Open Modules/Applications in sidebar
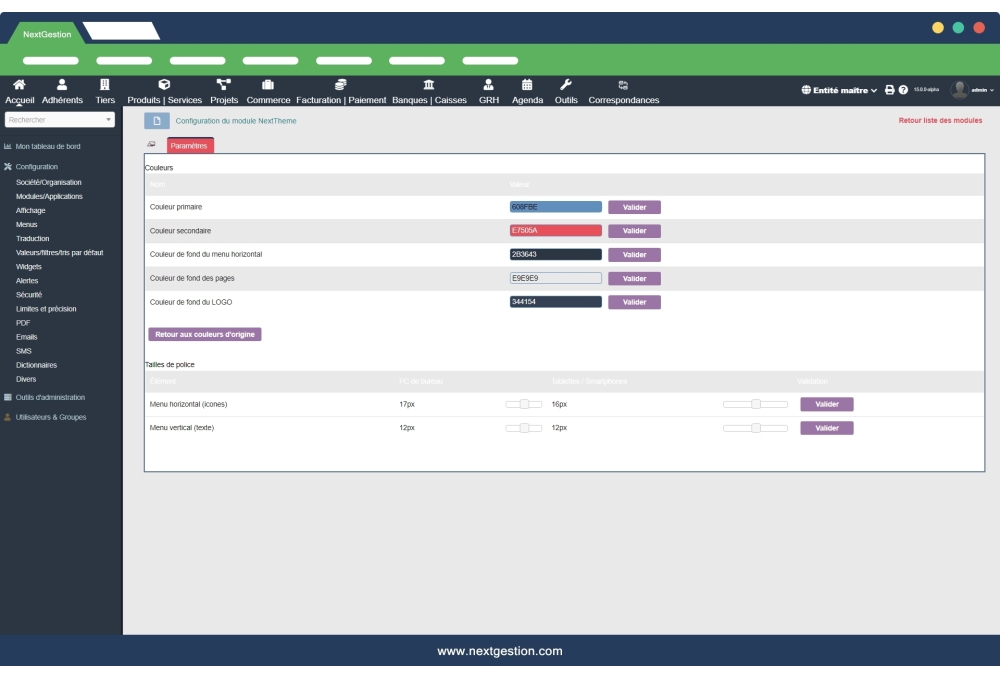Screen dimensions: 1000x679 (x=49, y=197)
